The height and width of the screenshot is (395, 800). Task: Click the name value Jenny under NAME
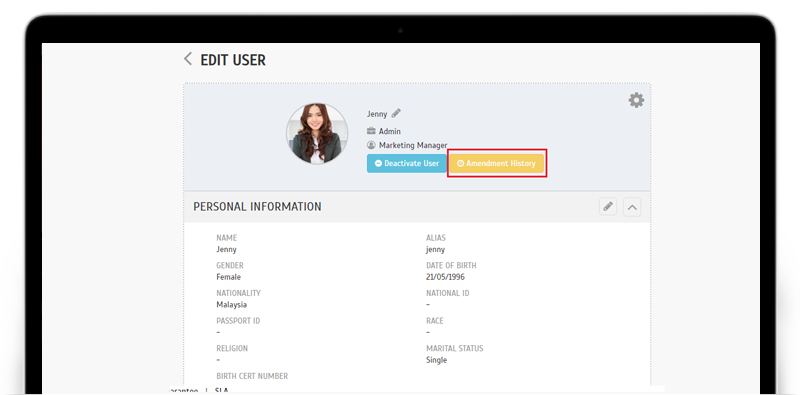227,250
